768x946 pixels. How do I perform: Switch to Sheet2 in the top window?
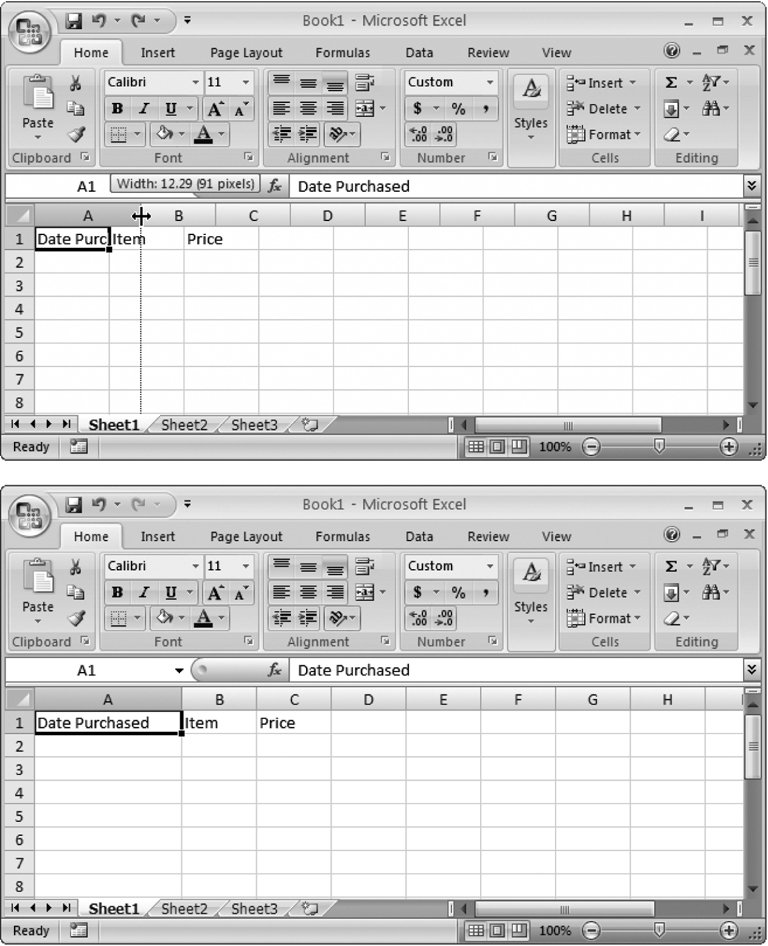click(184, 425)
